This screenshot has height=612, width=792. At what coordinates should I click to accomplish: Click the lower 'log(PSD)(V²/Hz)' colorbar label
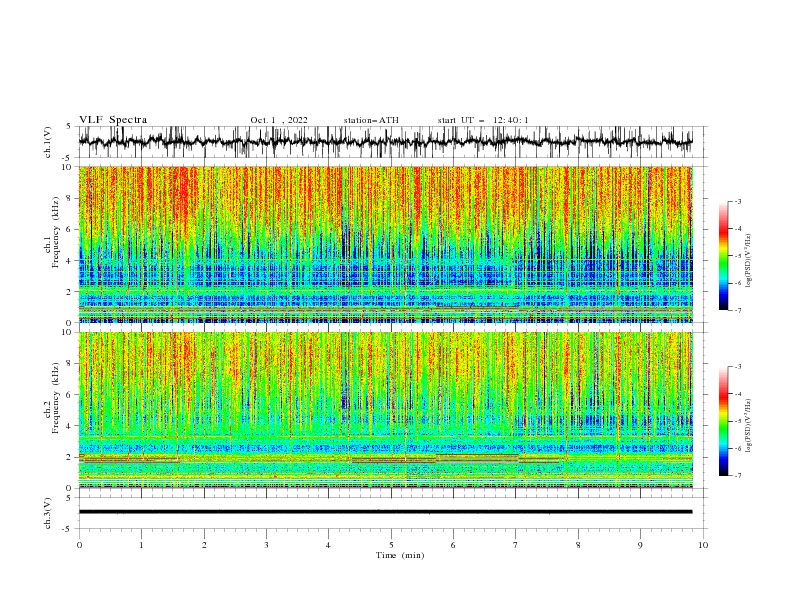pyautogui.click(x=748, y=425)
